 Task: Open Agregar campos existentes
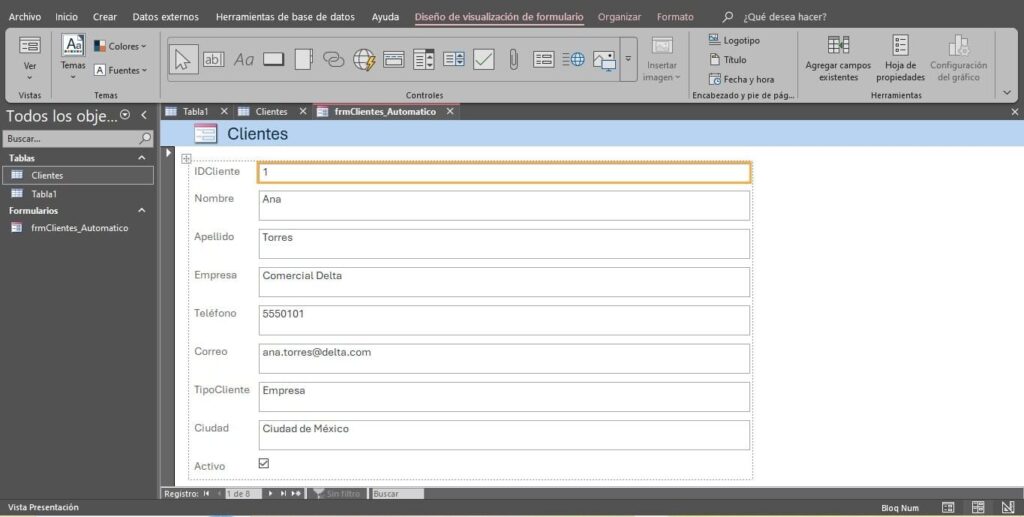pos(838,59)
